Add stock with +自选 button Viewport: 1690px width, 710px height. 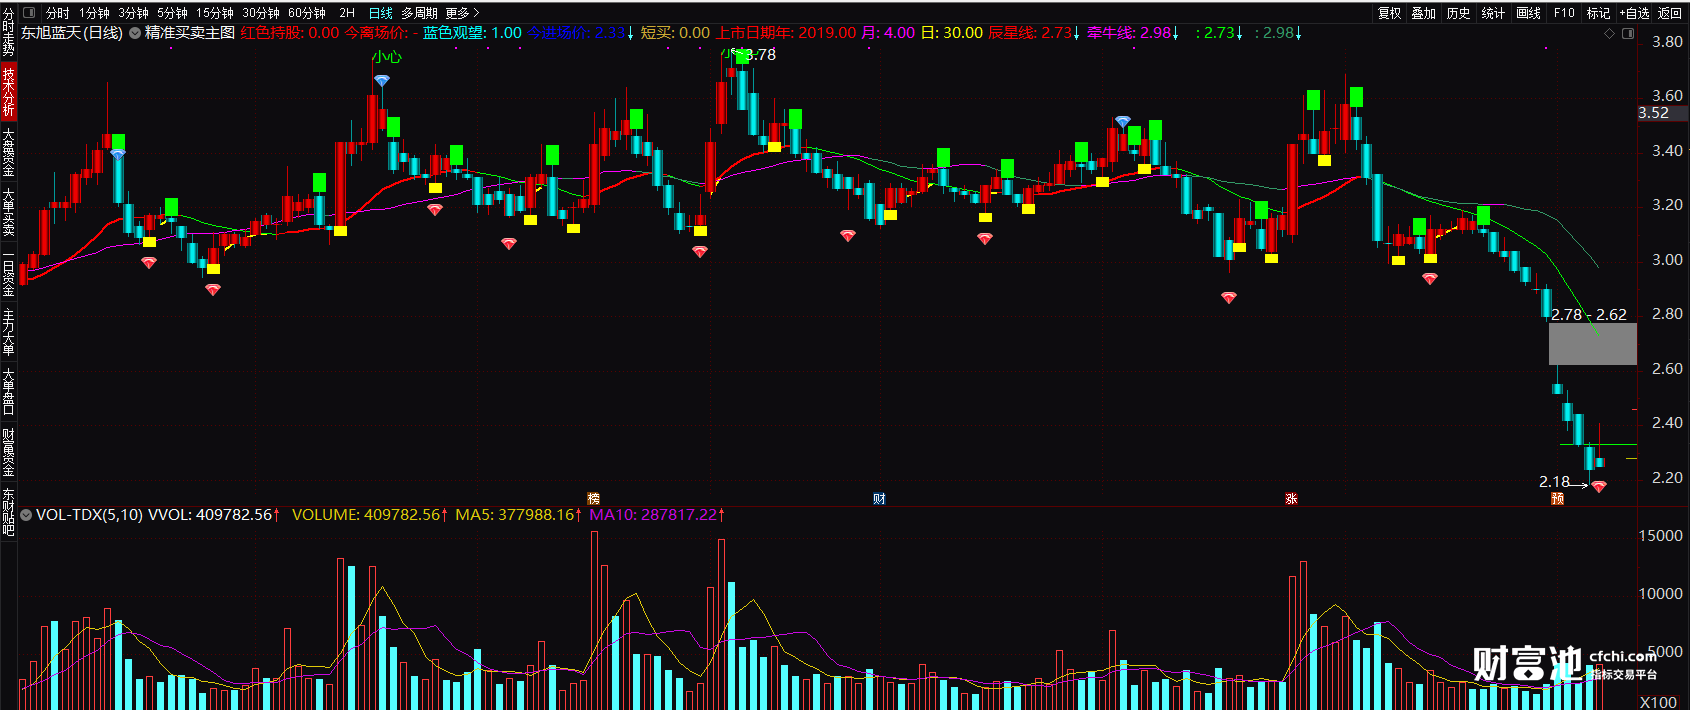[x=1634, y=13]
